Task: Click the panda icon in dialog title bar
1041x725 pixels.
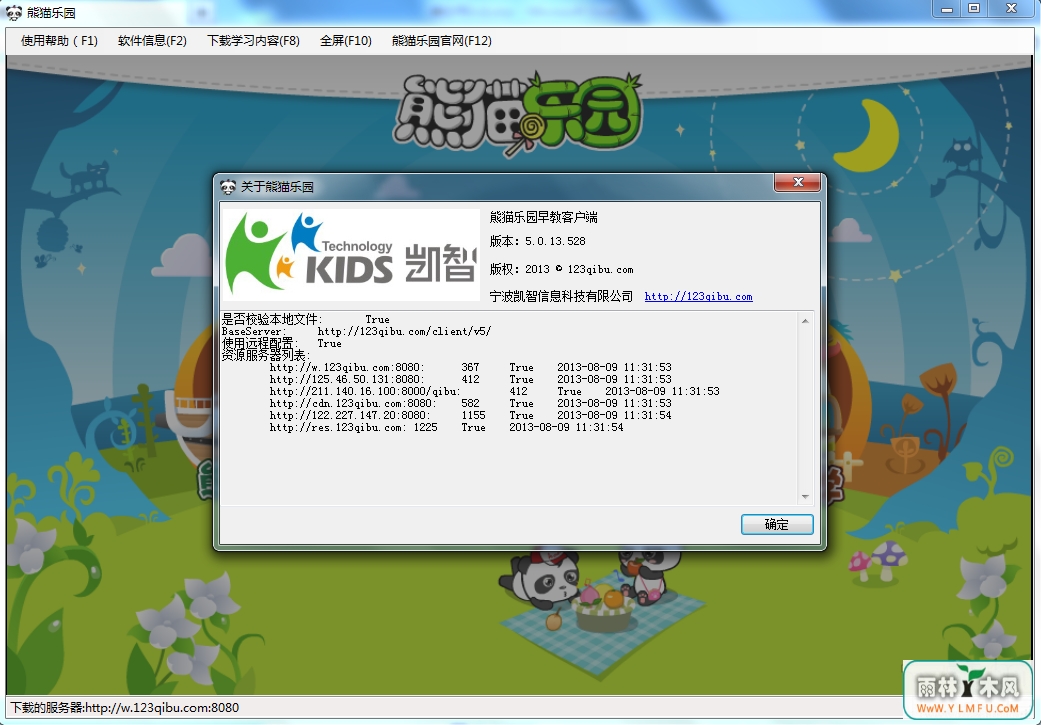Action: tap(228, 187)
